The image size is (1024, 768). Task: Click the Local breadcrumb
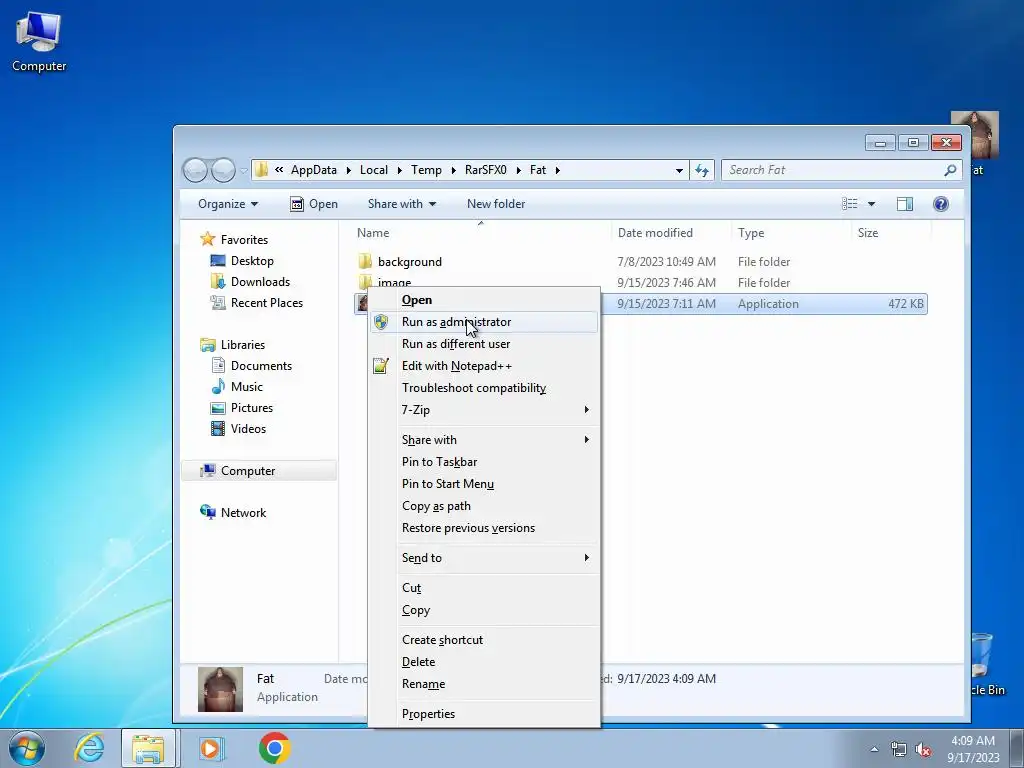coord(374,170)
